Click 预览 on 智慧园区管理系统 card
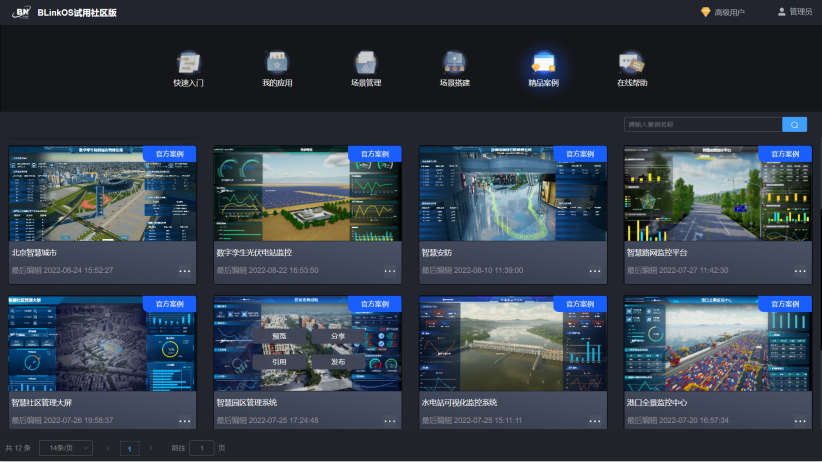This screenshot has width=822, height=462. [x=280, y=337]
